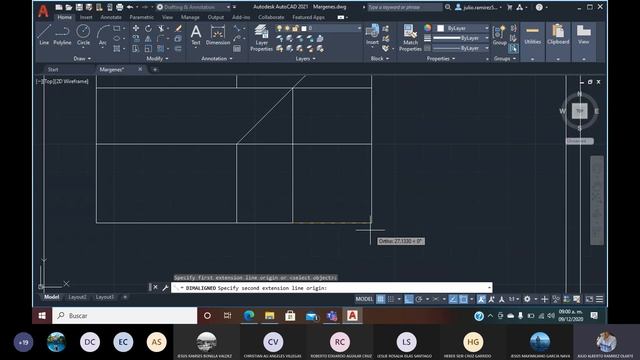640x360 pixels.
Task: Toggle object snap tracking in status bar
Action: pos(453,299)
